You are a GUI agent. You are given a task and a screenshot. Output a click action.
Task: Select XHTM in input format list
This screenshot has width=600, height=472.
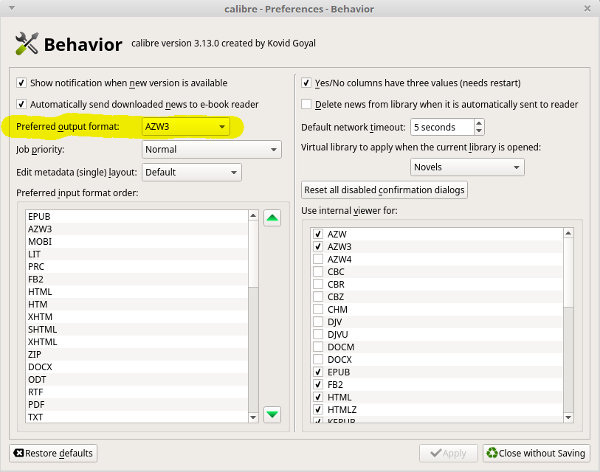point(137,317)
